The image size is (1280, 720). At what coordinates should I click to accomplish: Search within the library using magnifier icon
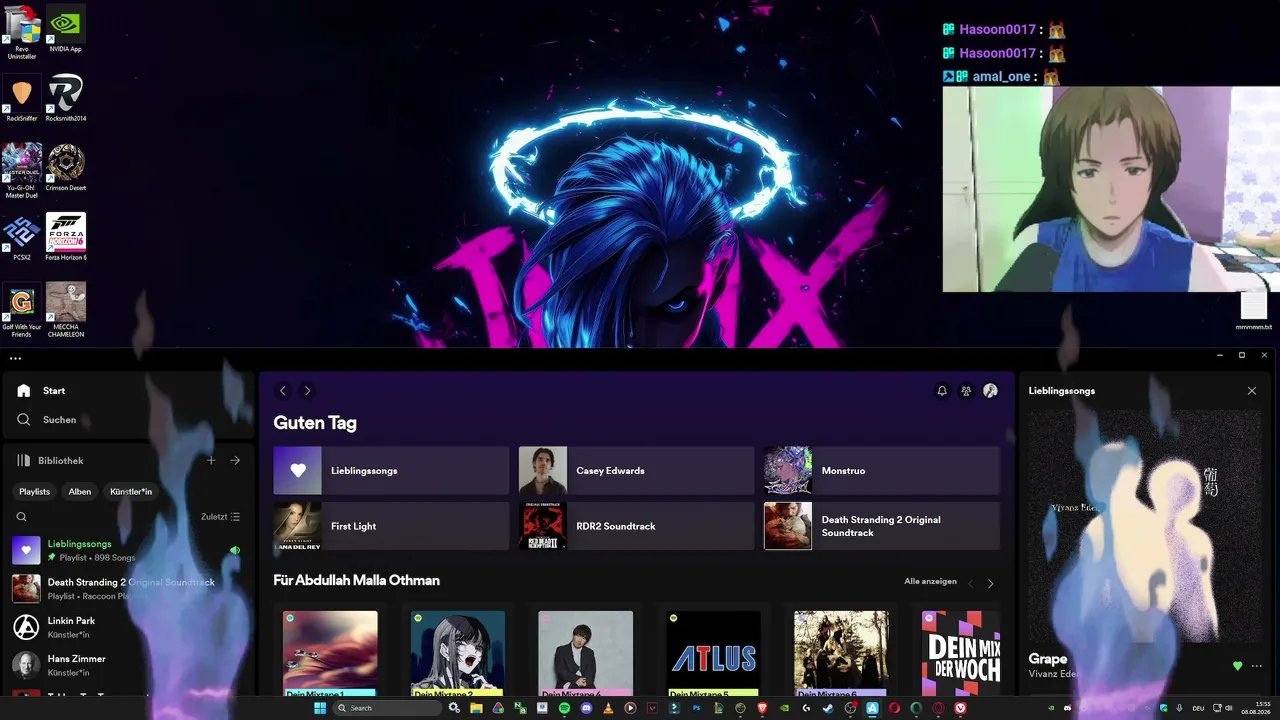coord(21,517)
